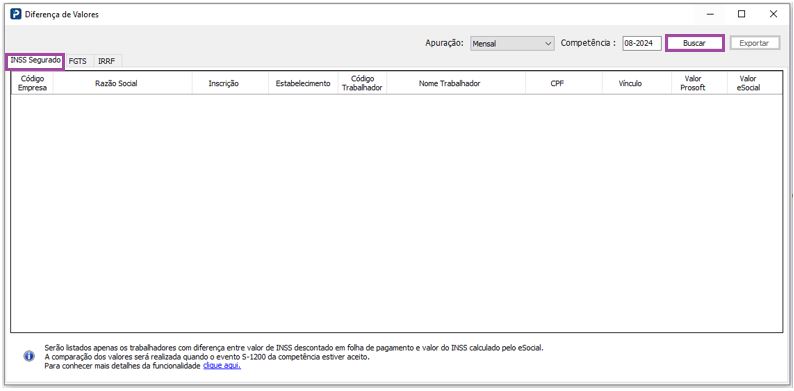Click the note starting 'Serão listados apenas'

click(294, 348)
